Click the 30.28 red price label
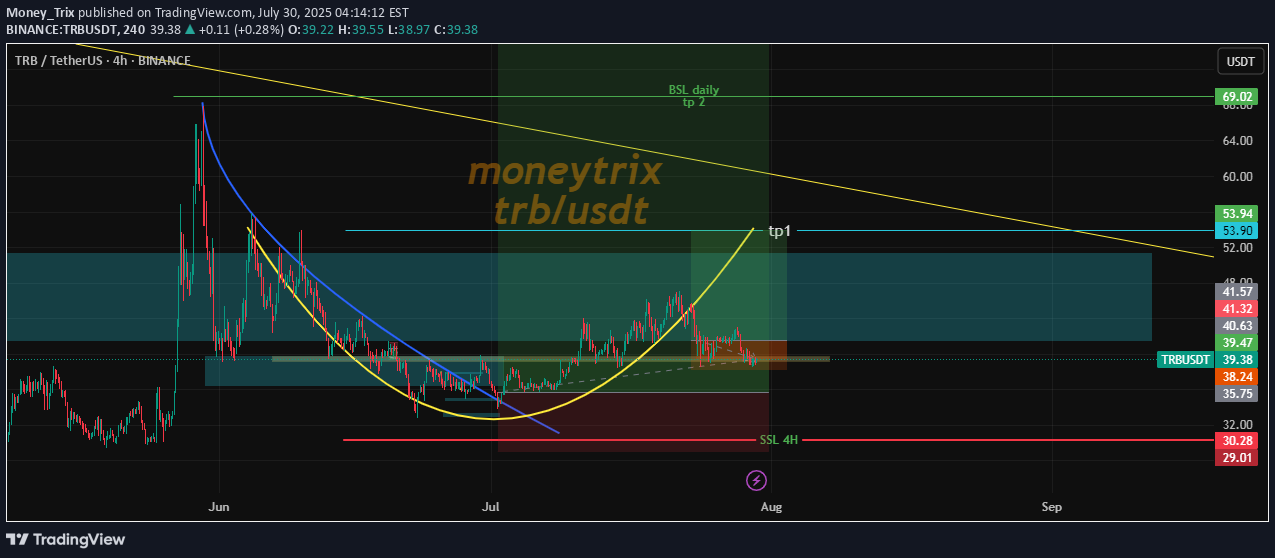 (x=1237, y=440)
